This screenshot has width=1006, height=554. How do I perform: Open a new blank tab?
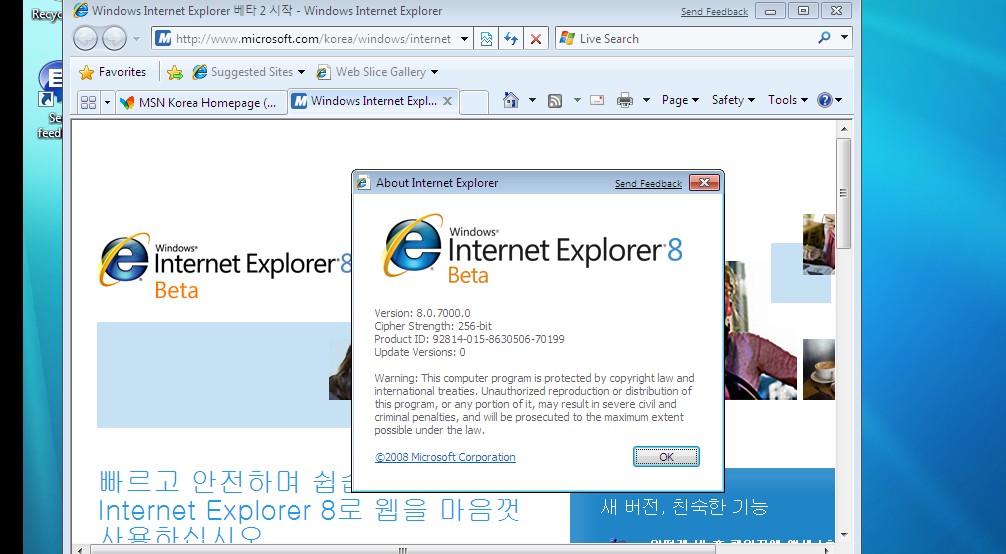(474, 102)
